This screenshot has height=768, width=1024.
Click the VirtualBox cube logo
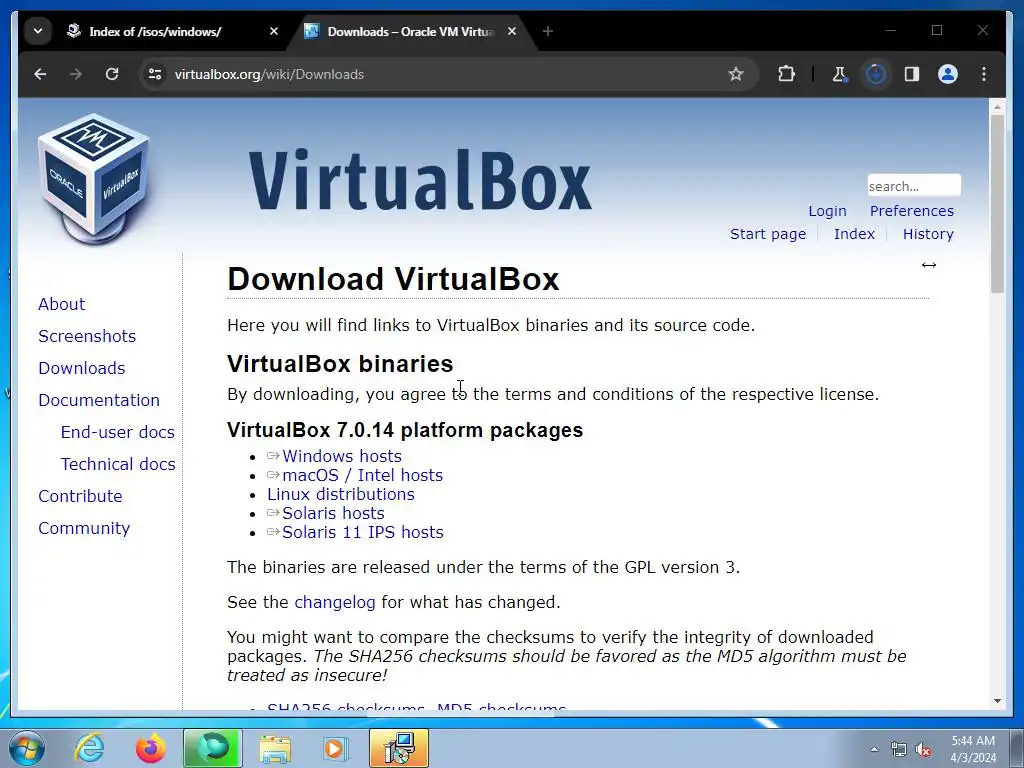point(95,178)
